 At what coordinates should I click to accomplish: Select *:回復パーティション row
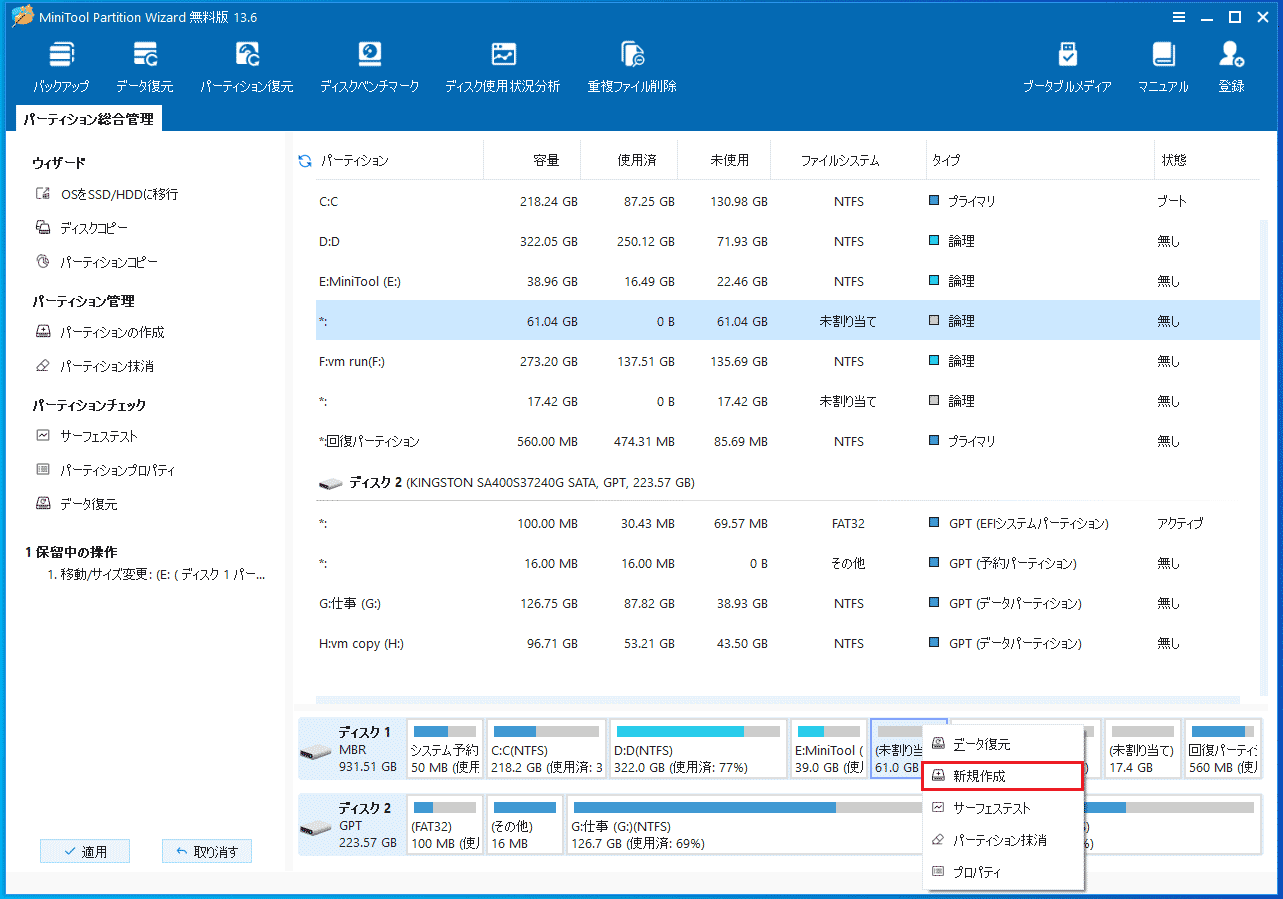(x=787, y=441)
